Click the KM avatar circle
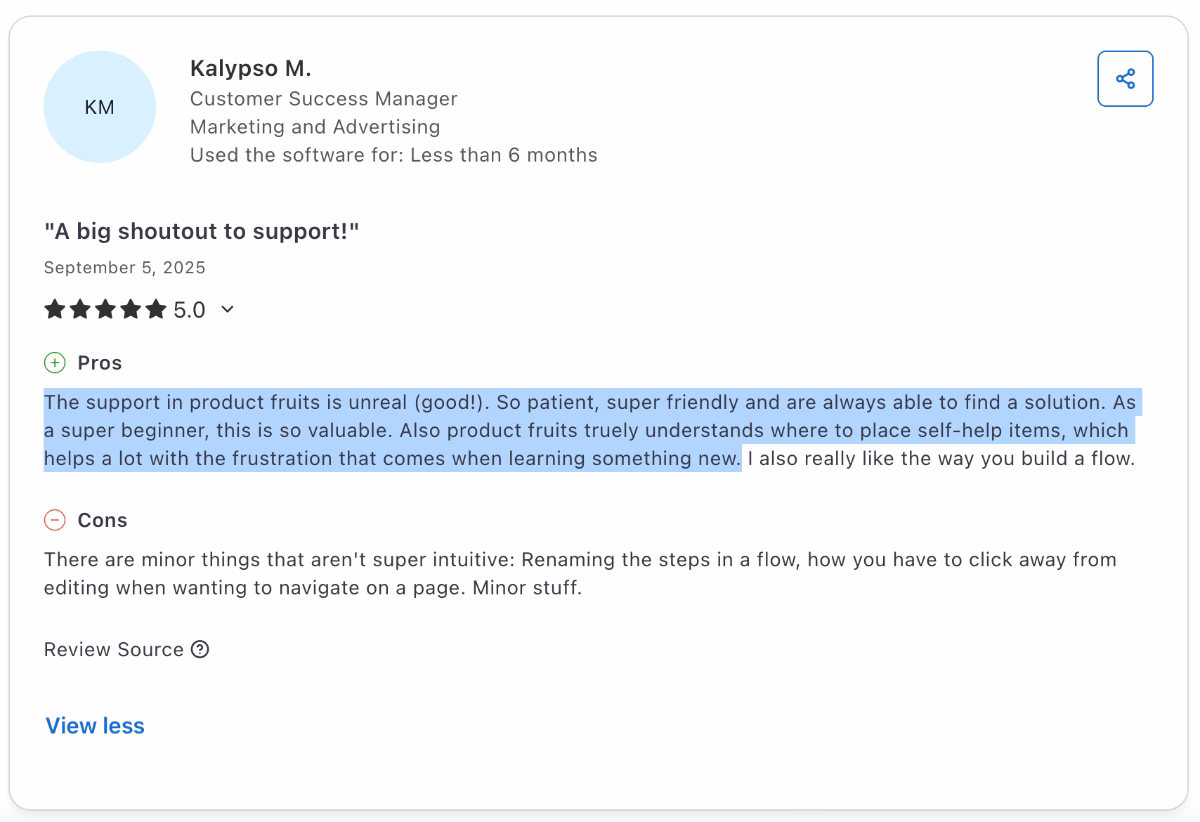 (100, 107)
